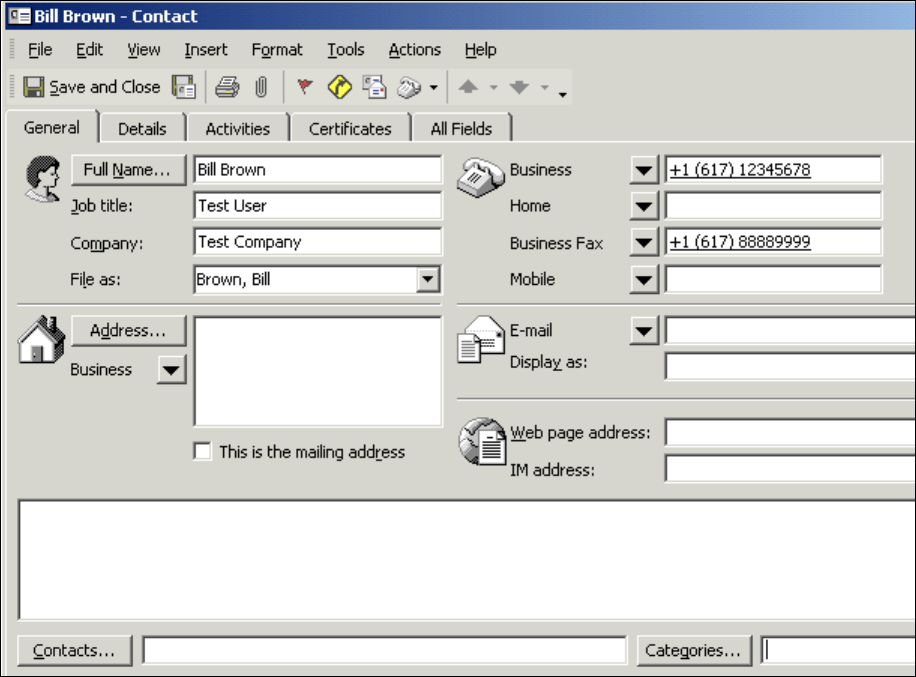
Task: Click the Save and New contact icon
Action: click(184, 87)
